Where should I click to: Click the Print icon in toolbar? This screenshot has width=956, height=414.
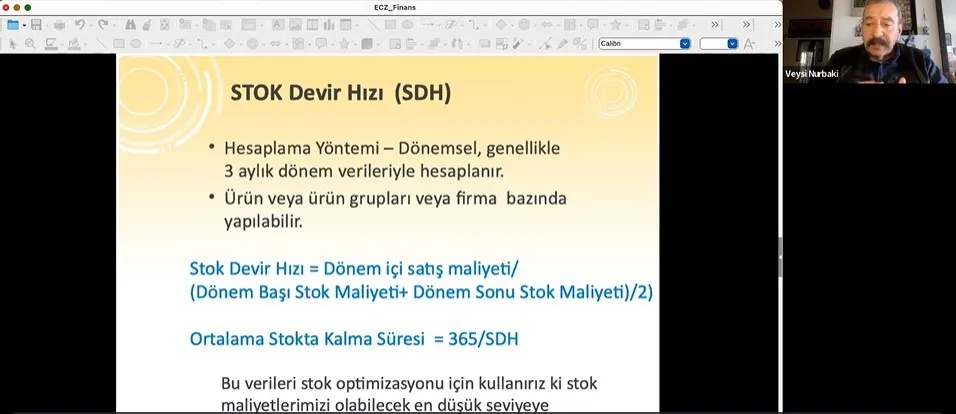point(57,24)
